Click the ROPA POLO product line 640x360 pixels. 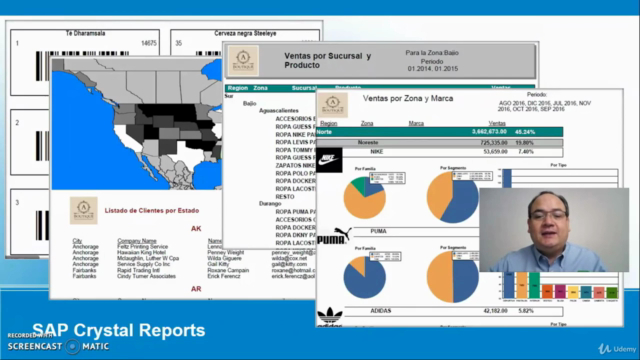pos(296,173)
